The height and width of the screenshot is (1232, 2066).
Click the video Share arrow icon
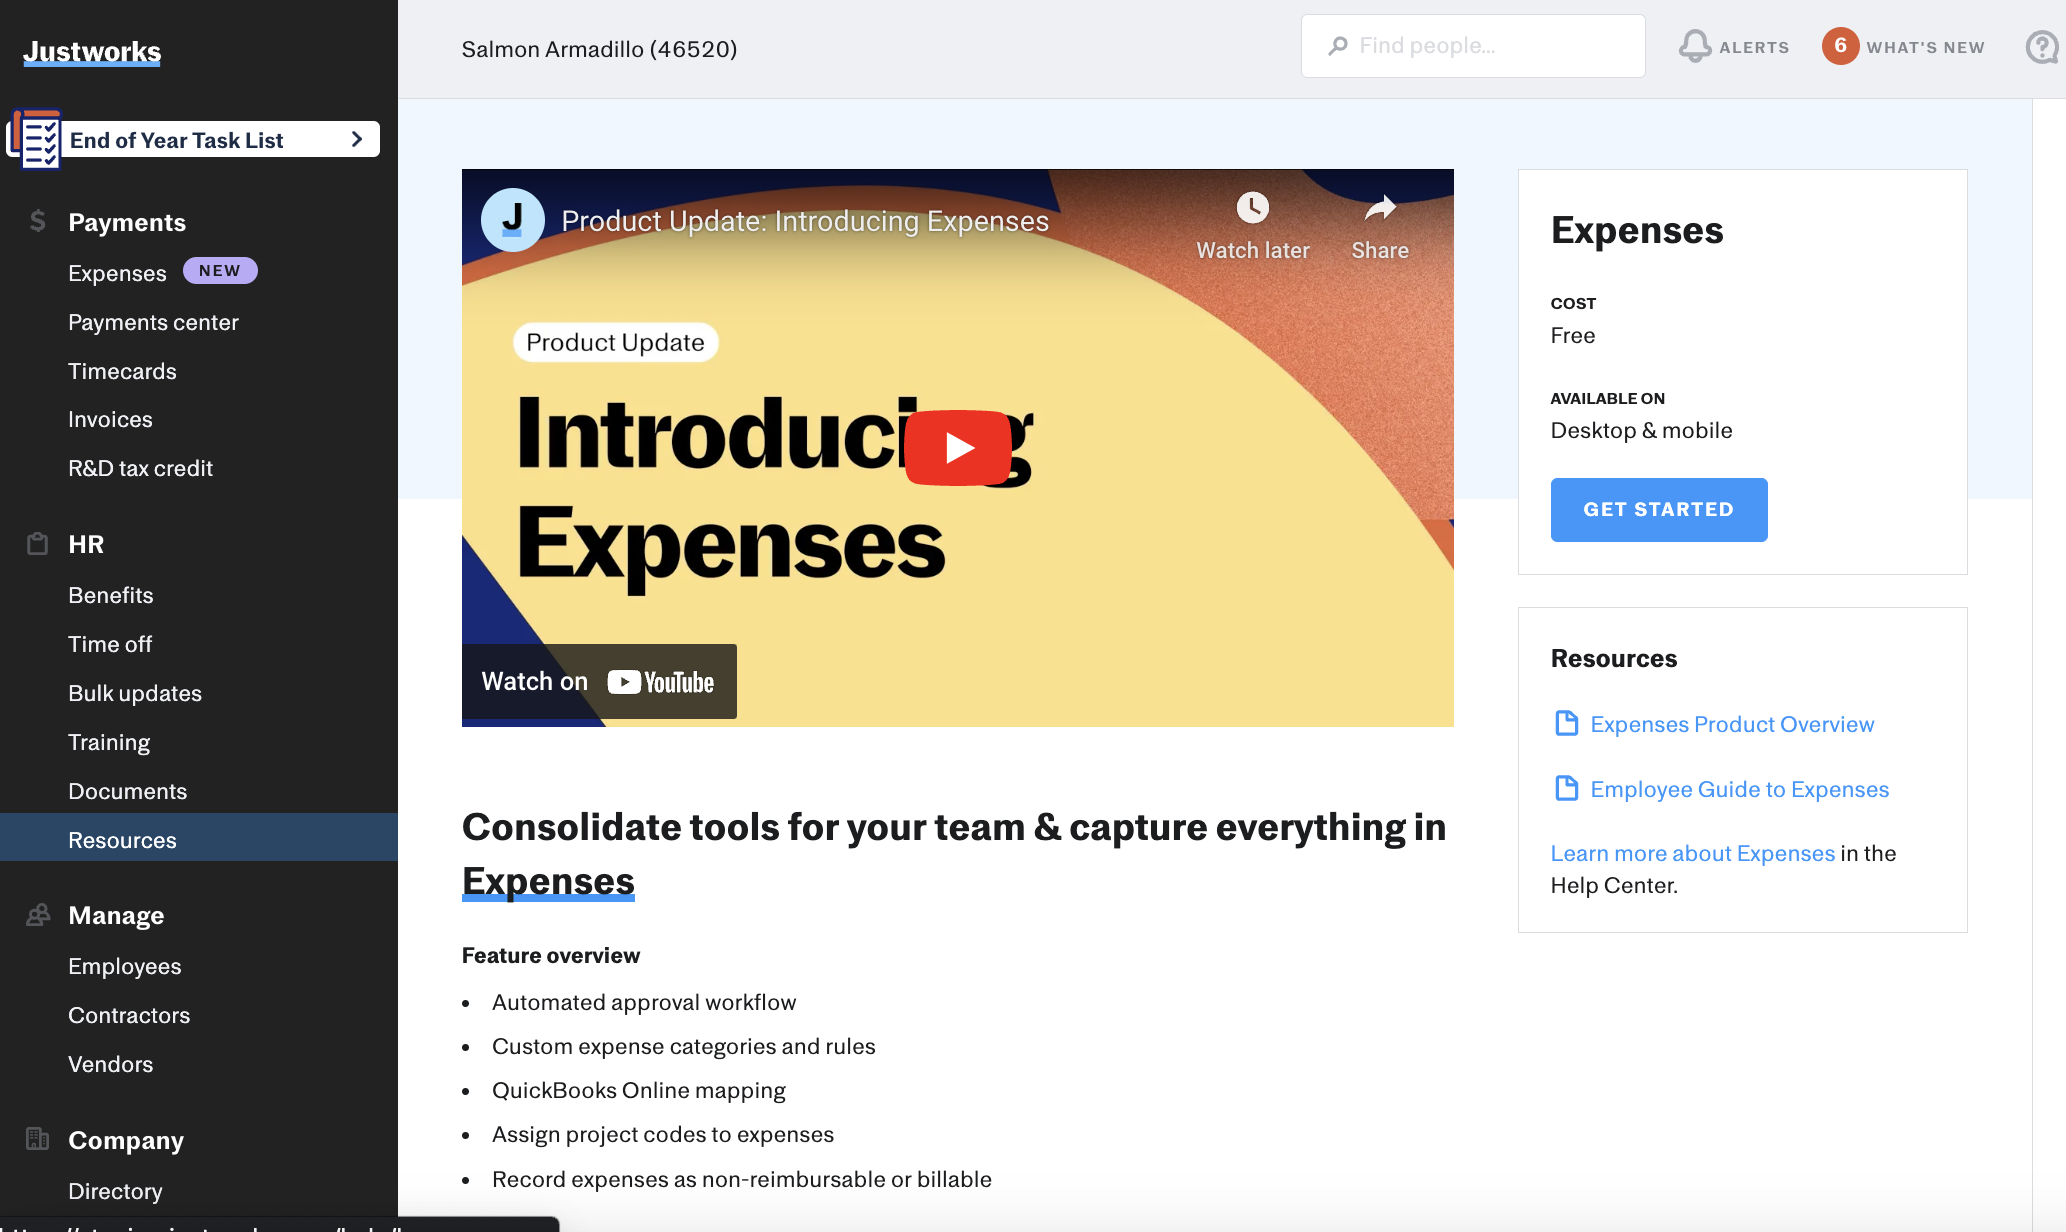[1380, 208]
